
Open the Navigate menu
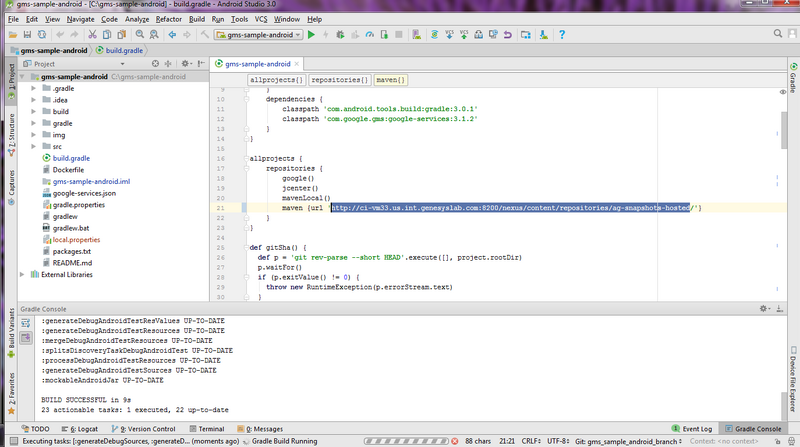click(80, 19)
